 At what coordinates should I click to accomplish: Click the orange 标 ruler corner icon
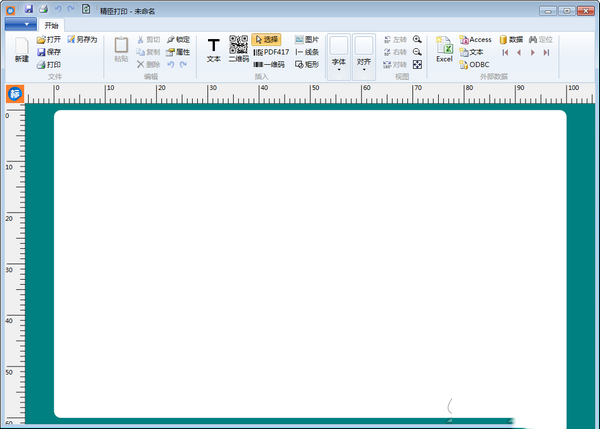(15, 94)
